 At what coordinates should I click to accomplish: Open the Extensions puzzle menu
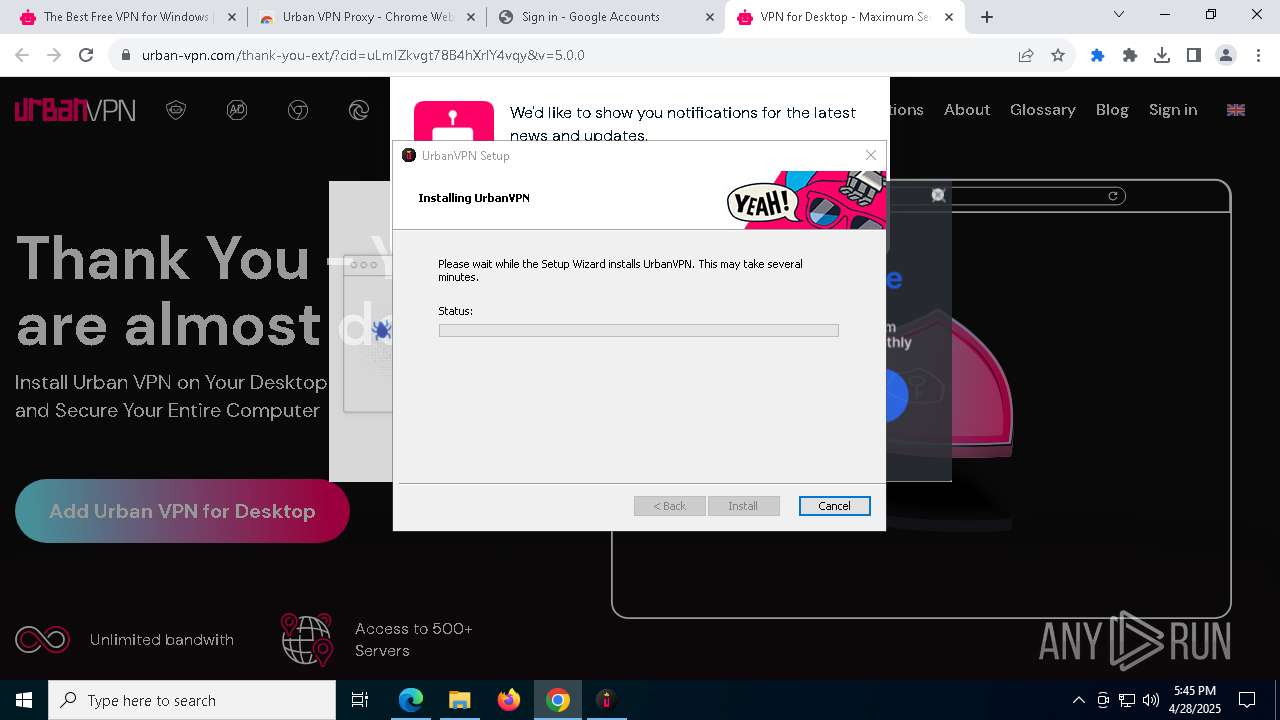1130,55
